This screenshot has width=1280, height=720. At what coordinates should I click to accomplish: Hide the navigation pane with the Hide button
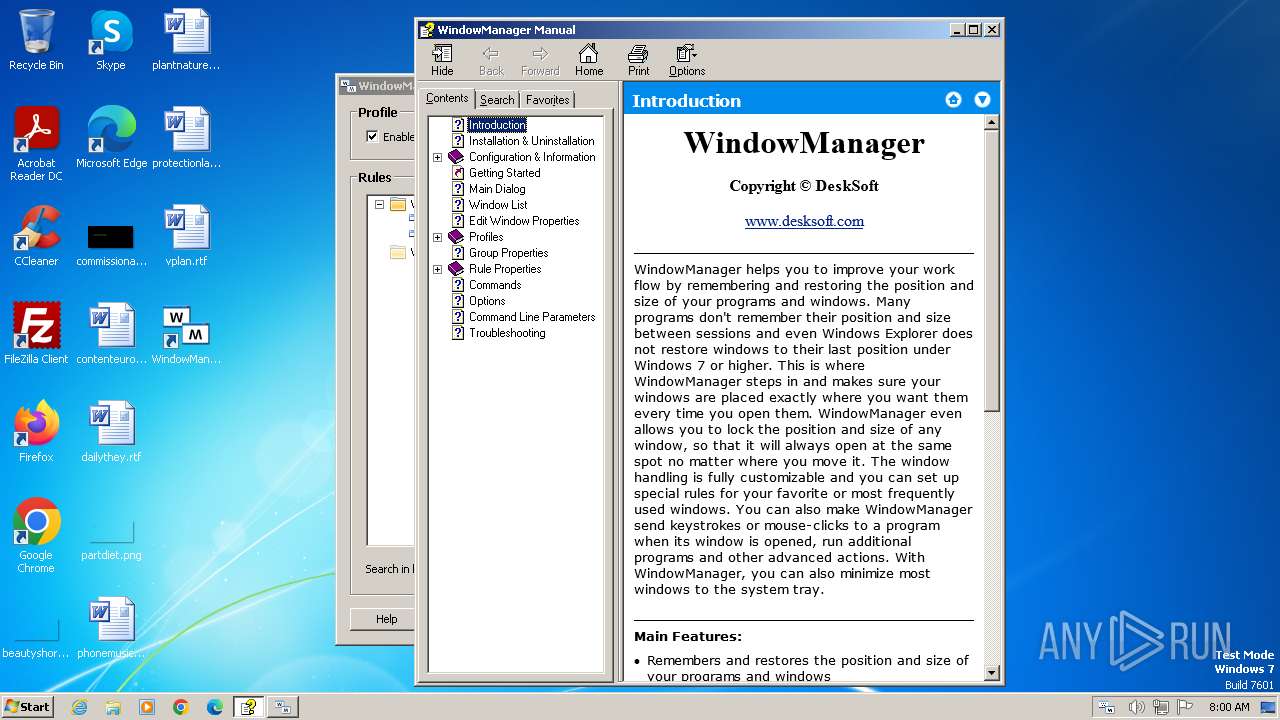[x=442, y=61]
